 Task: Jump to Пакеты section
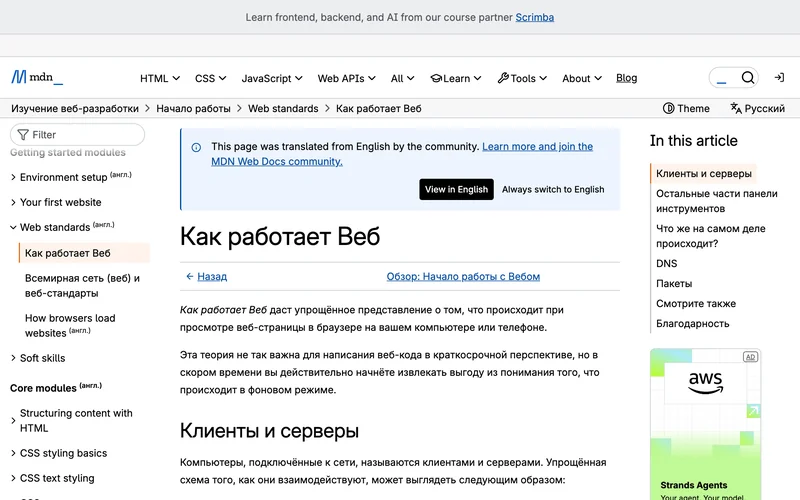point(674,283)
